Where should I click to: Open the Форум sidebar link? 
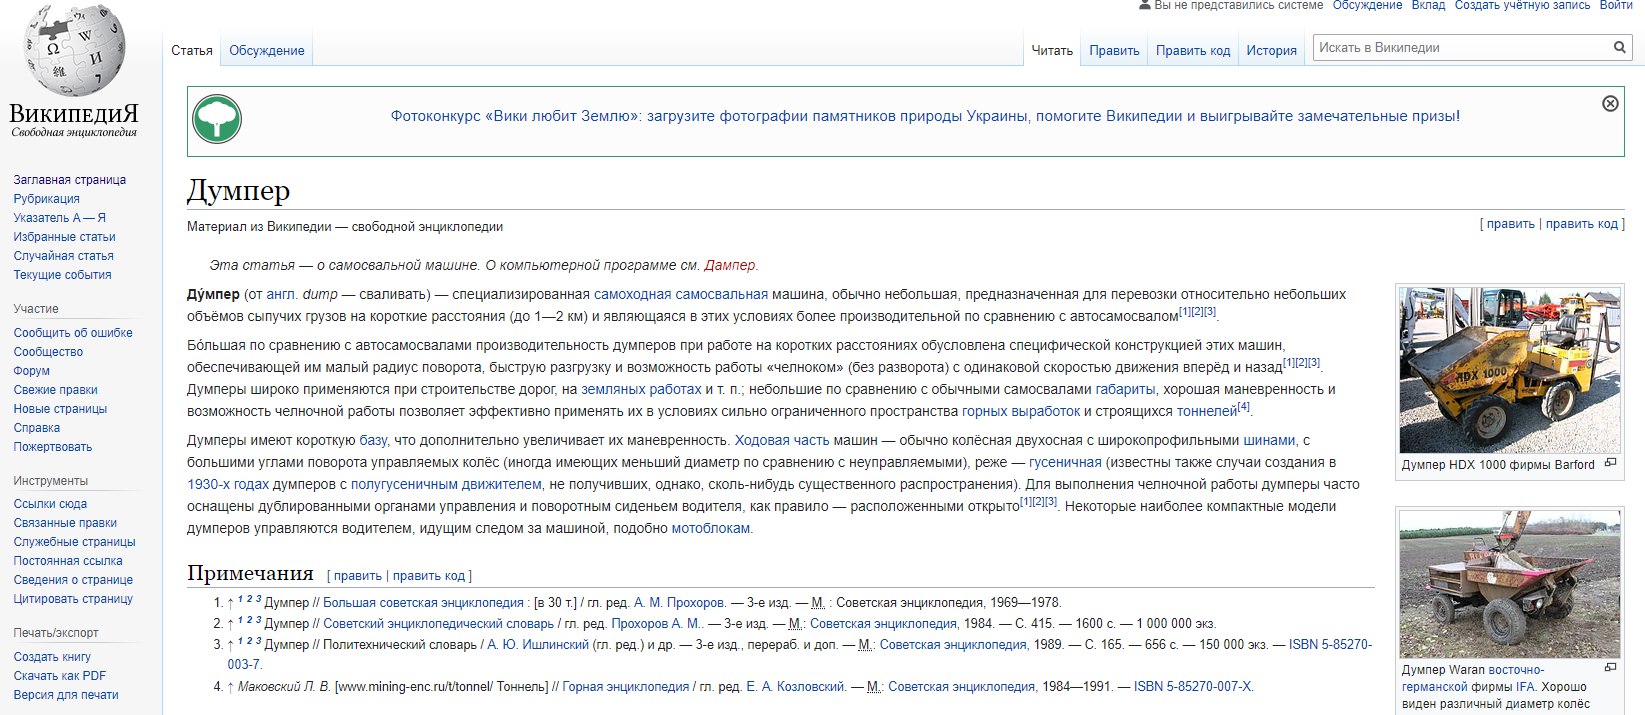coord(31,371)
